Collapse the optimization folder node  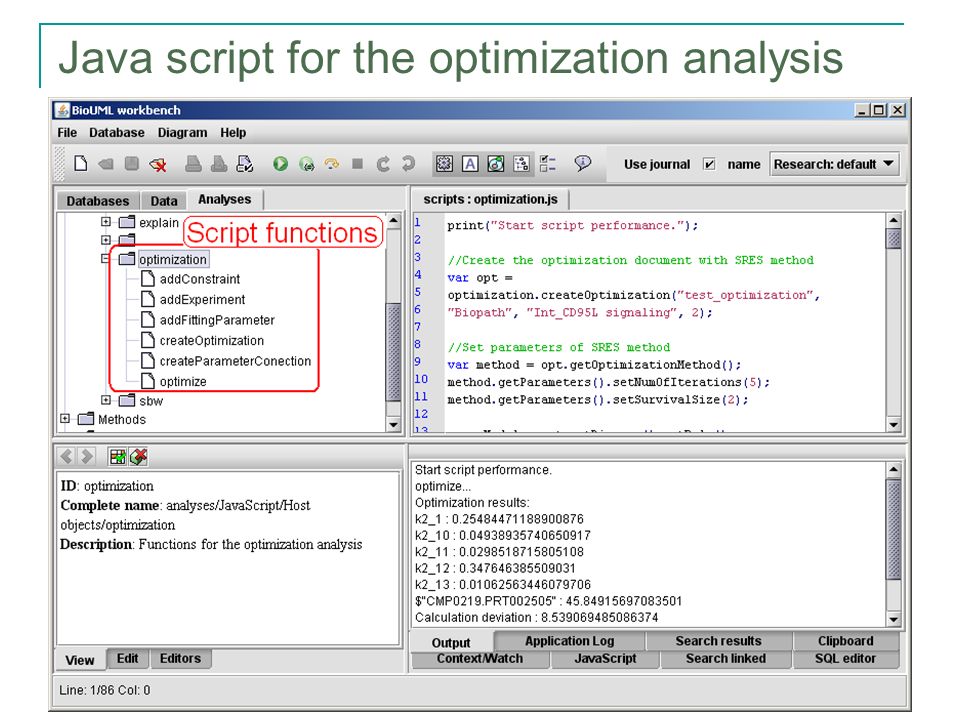tap(106, 259)
